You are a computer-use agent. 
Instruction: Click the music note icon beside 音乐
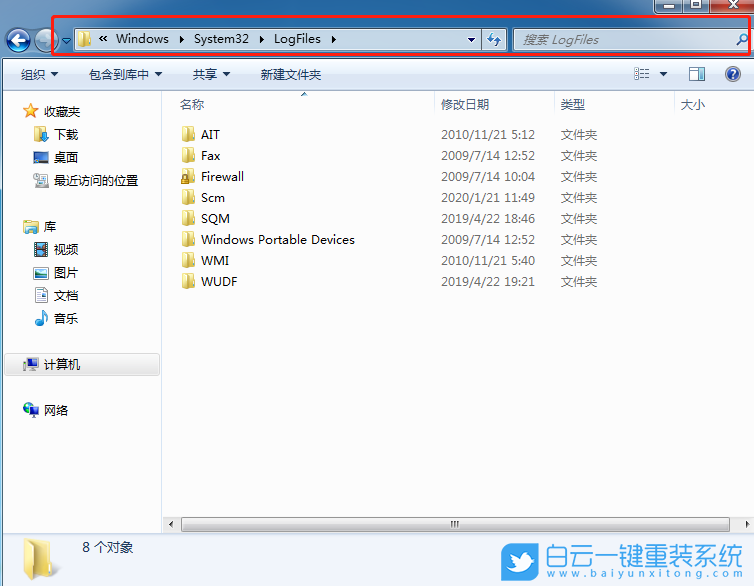[41, 318]
